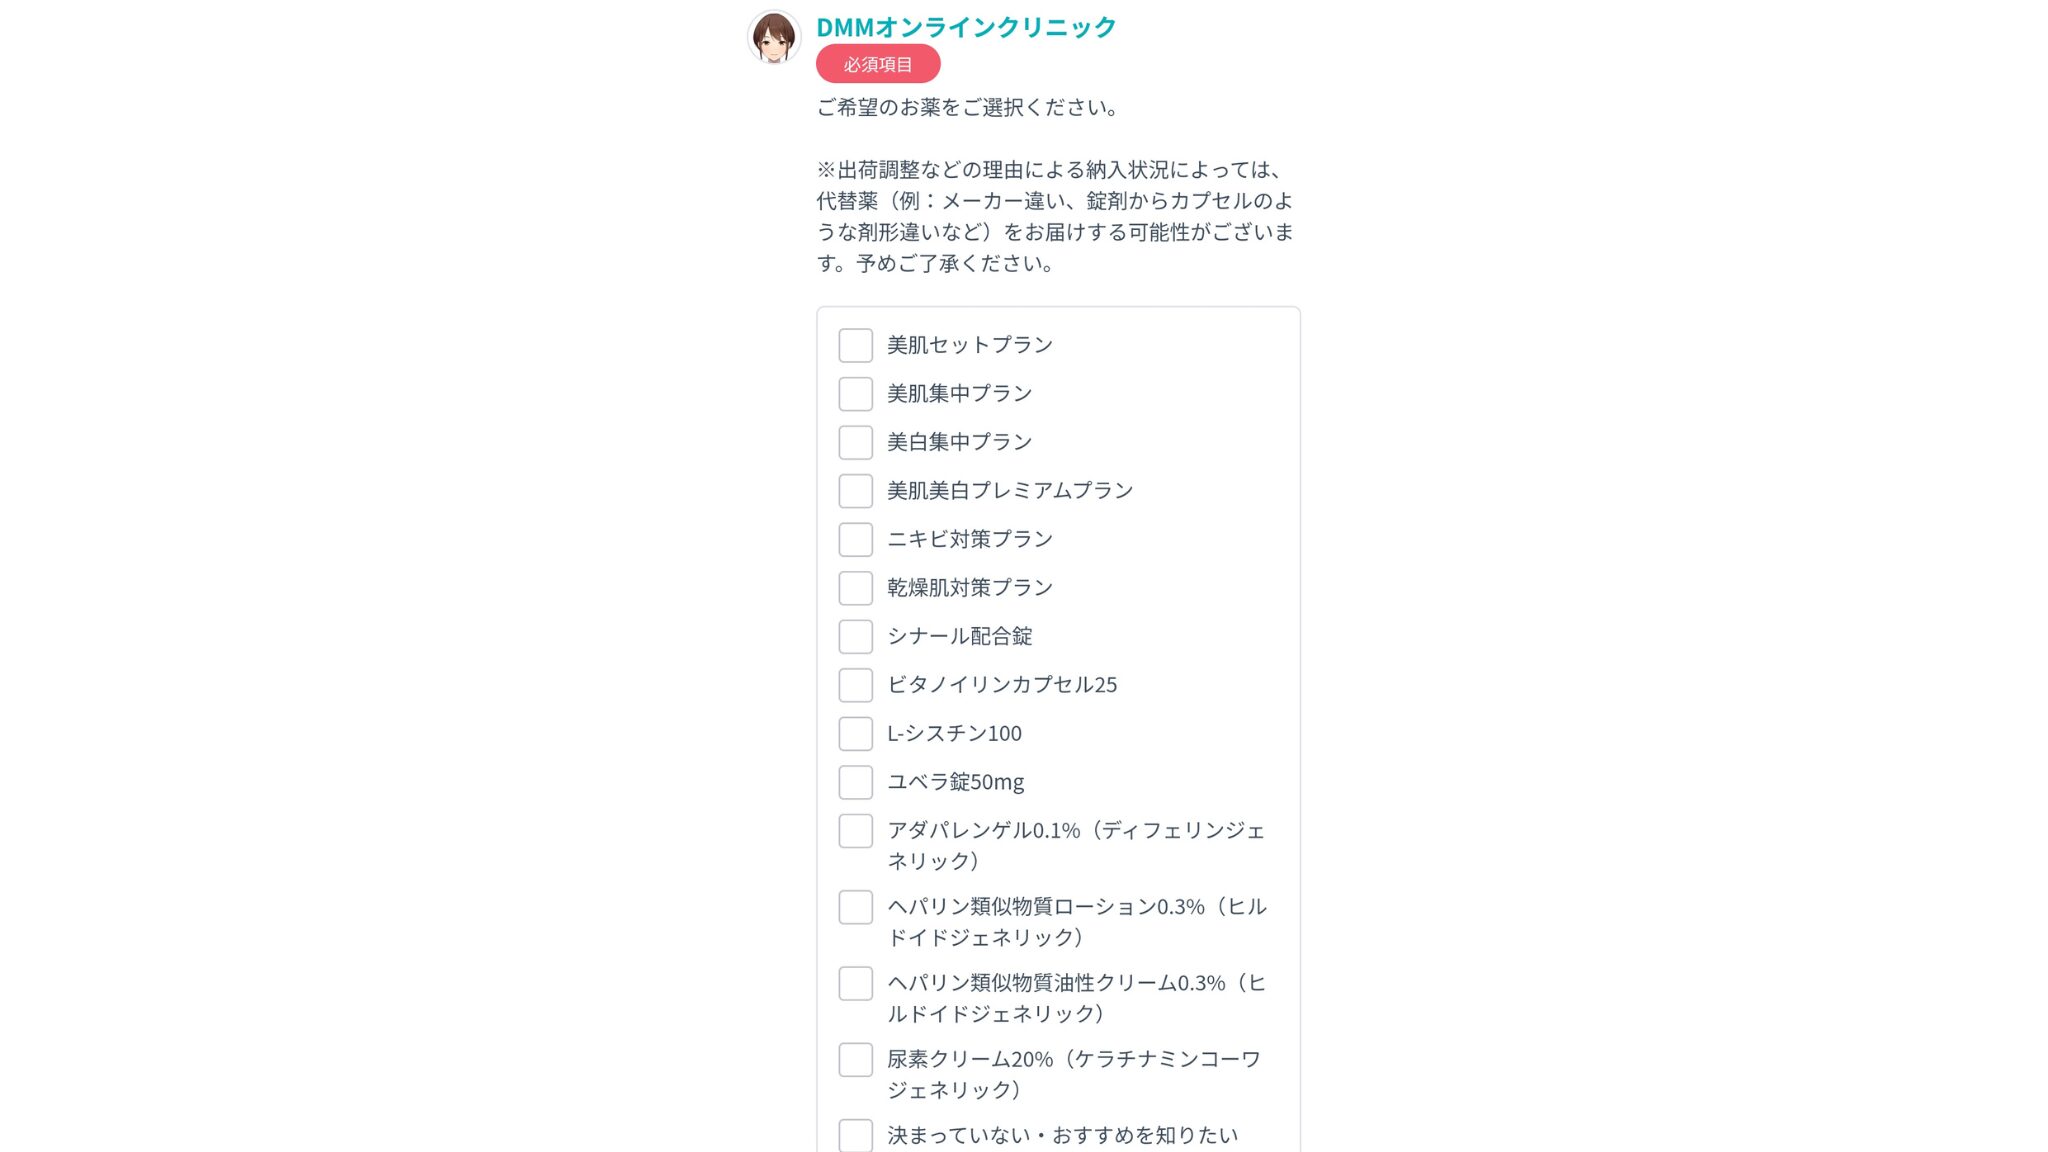The width and height of the screenshot is (2048, 1152).
Task: Click the 美肌セットプラン label text
Action: [969, 345]
